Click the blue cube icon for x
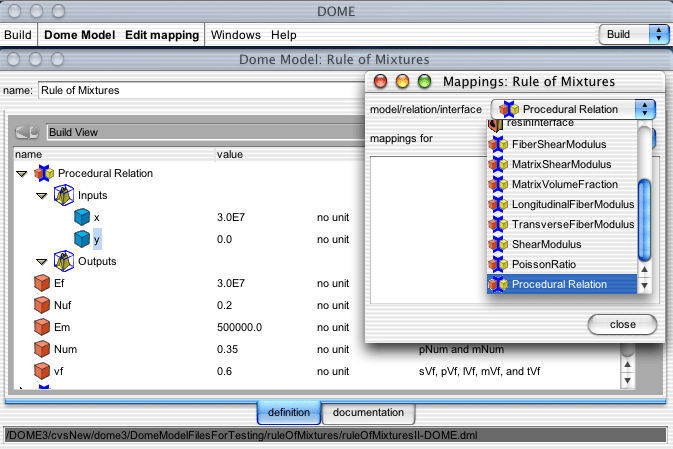 [82, 217]
